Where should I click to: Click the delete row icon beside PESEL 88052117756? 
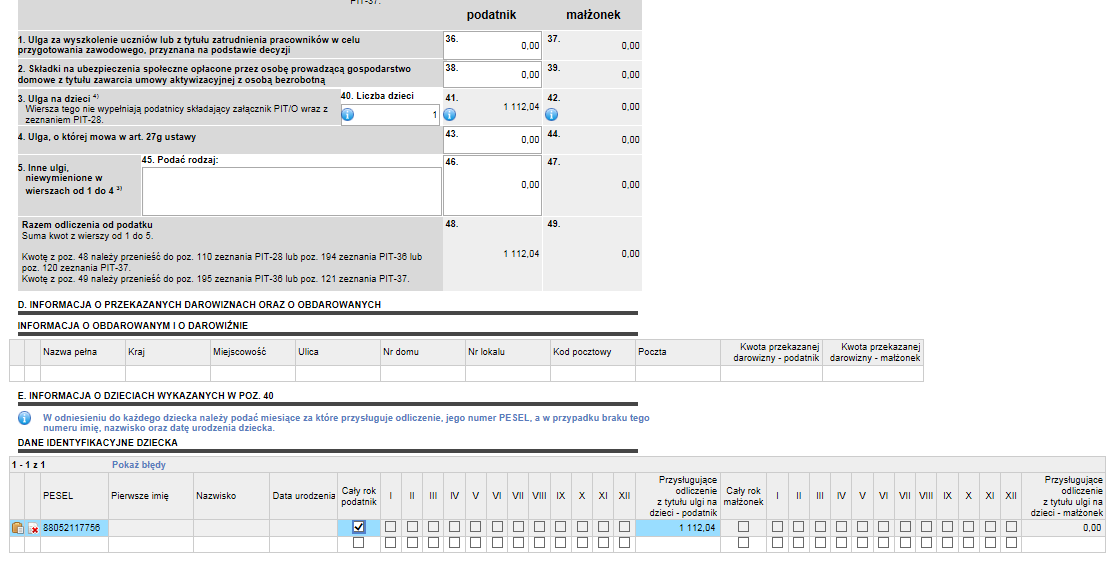pyautogui.click(x=33, y=528)
